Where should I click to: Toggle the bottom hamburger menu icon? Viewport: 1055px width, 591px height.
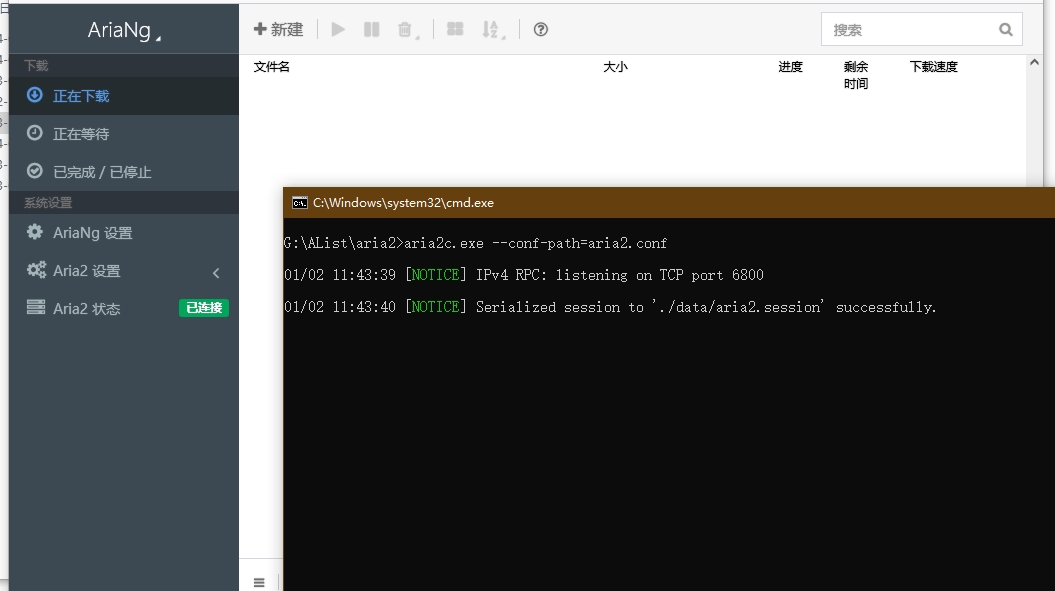(259, 582)
